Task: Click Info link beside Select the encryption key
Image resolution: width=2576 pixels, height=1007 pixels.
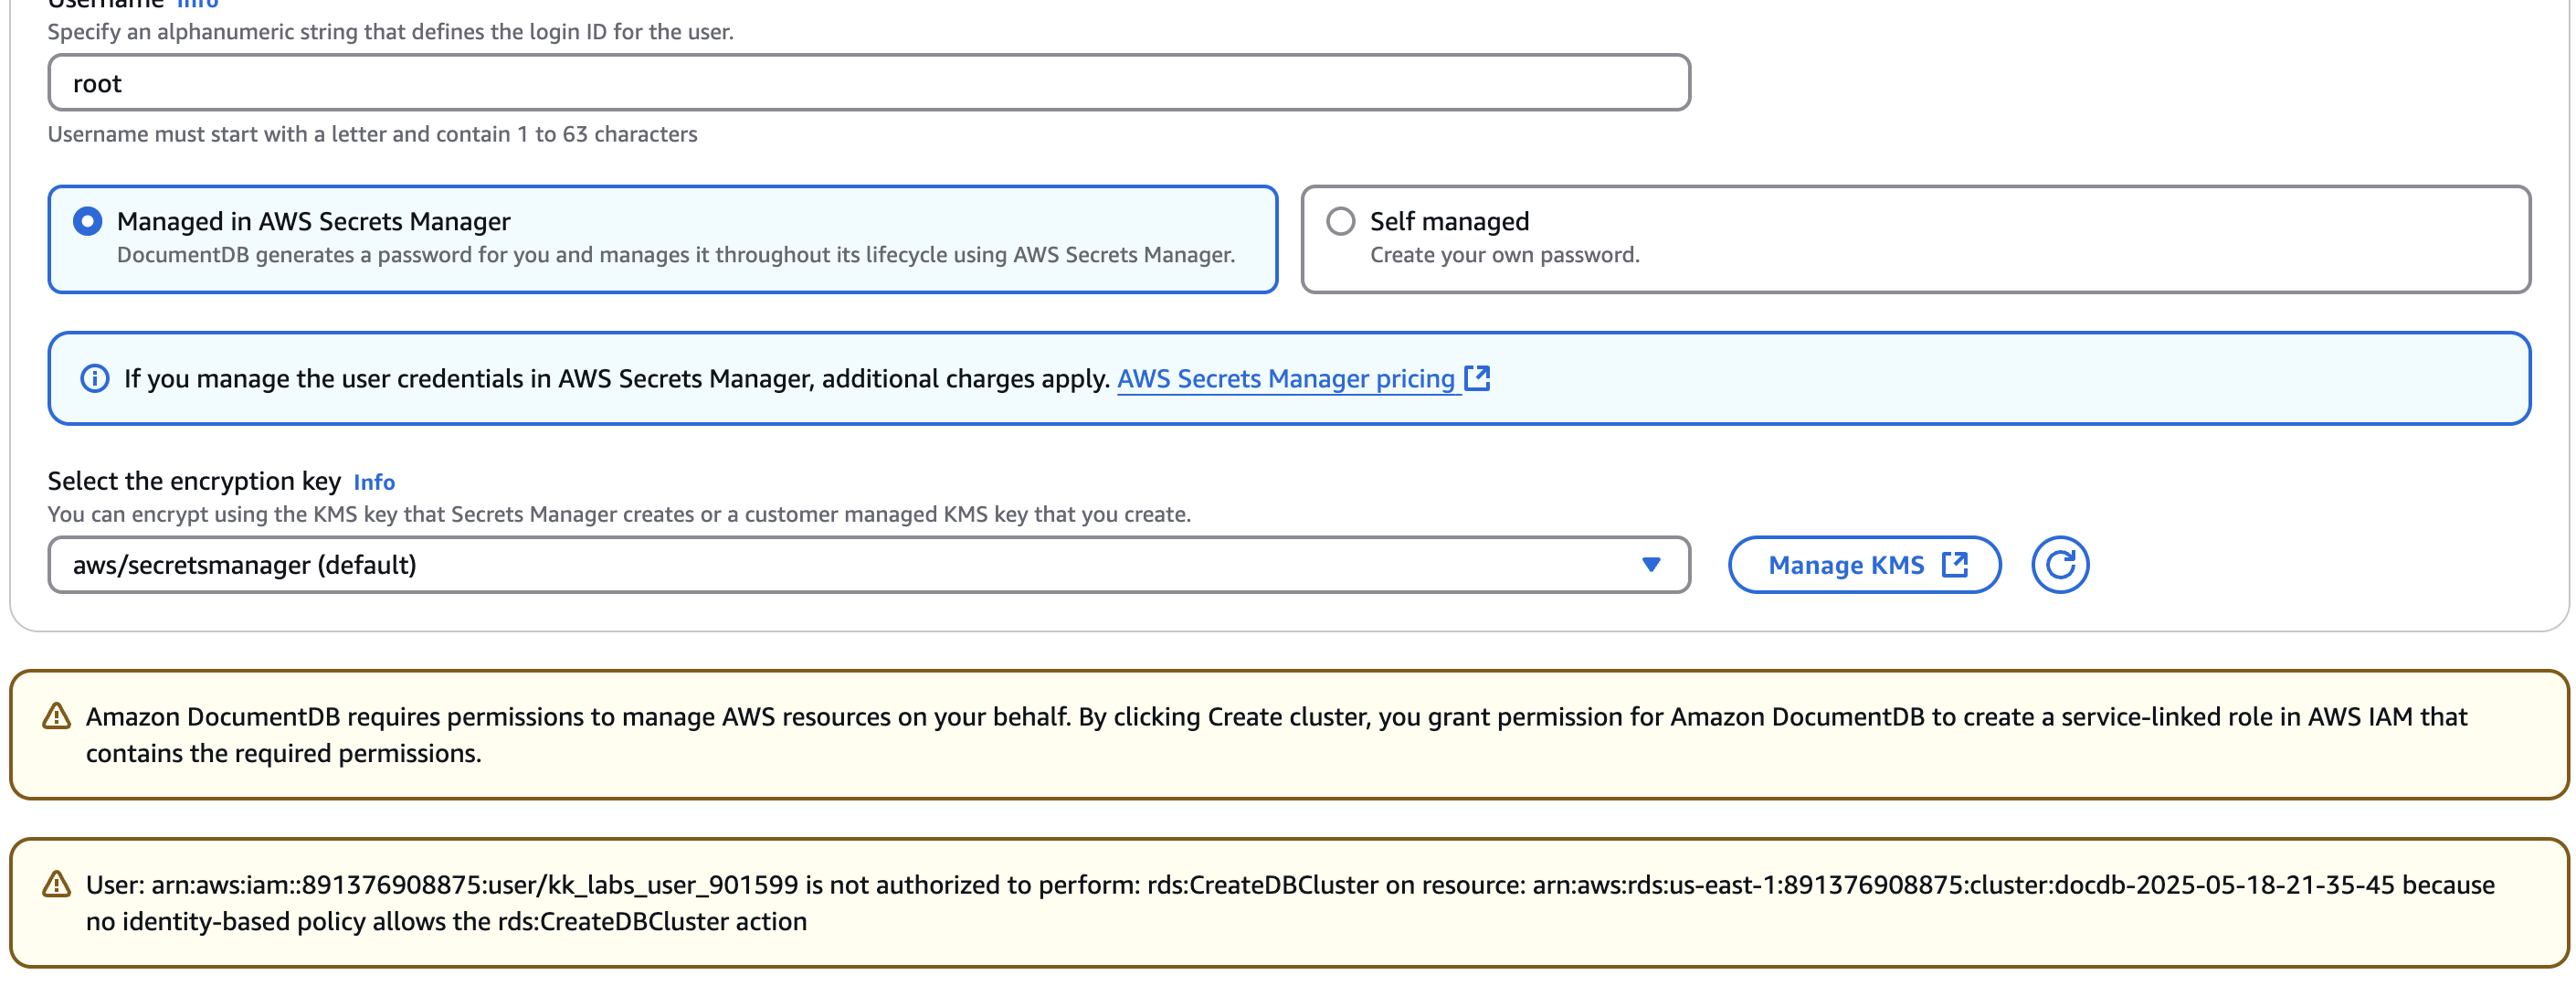Action: pos(374,482)
